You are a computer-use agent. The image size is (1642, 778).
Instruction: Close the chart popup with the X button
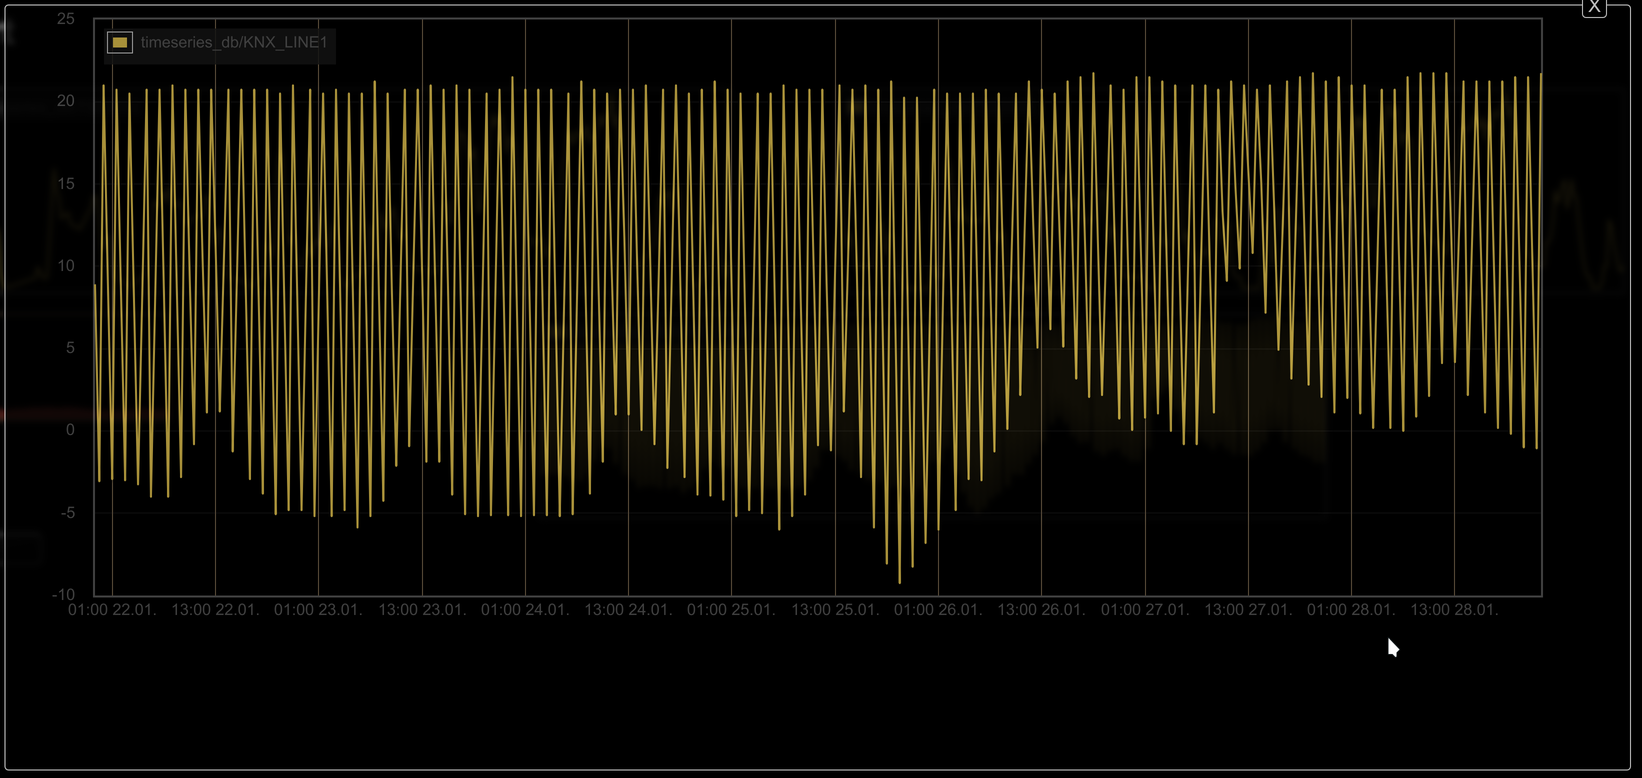1594,7
